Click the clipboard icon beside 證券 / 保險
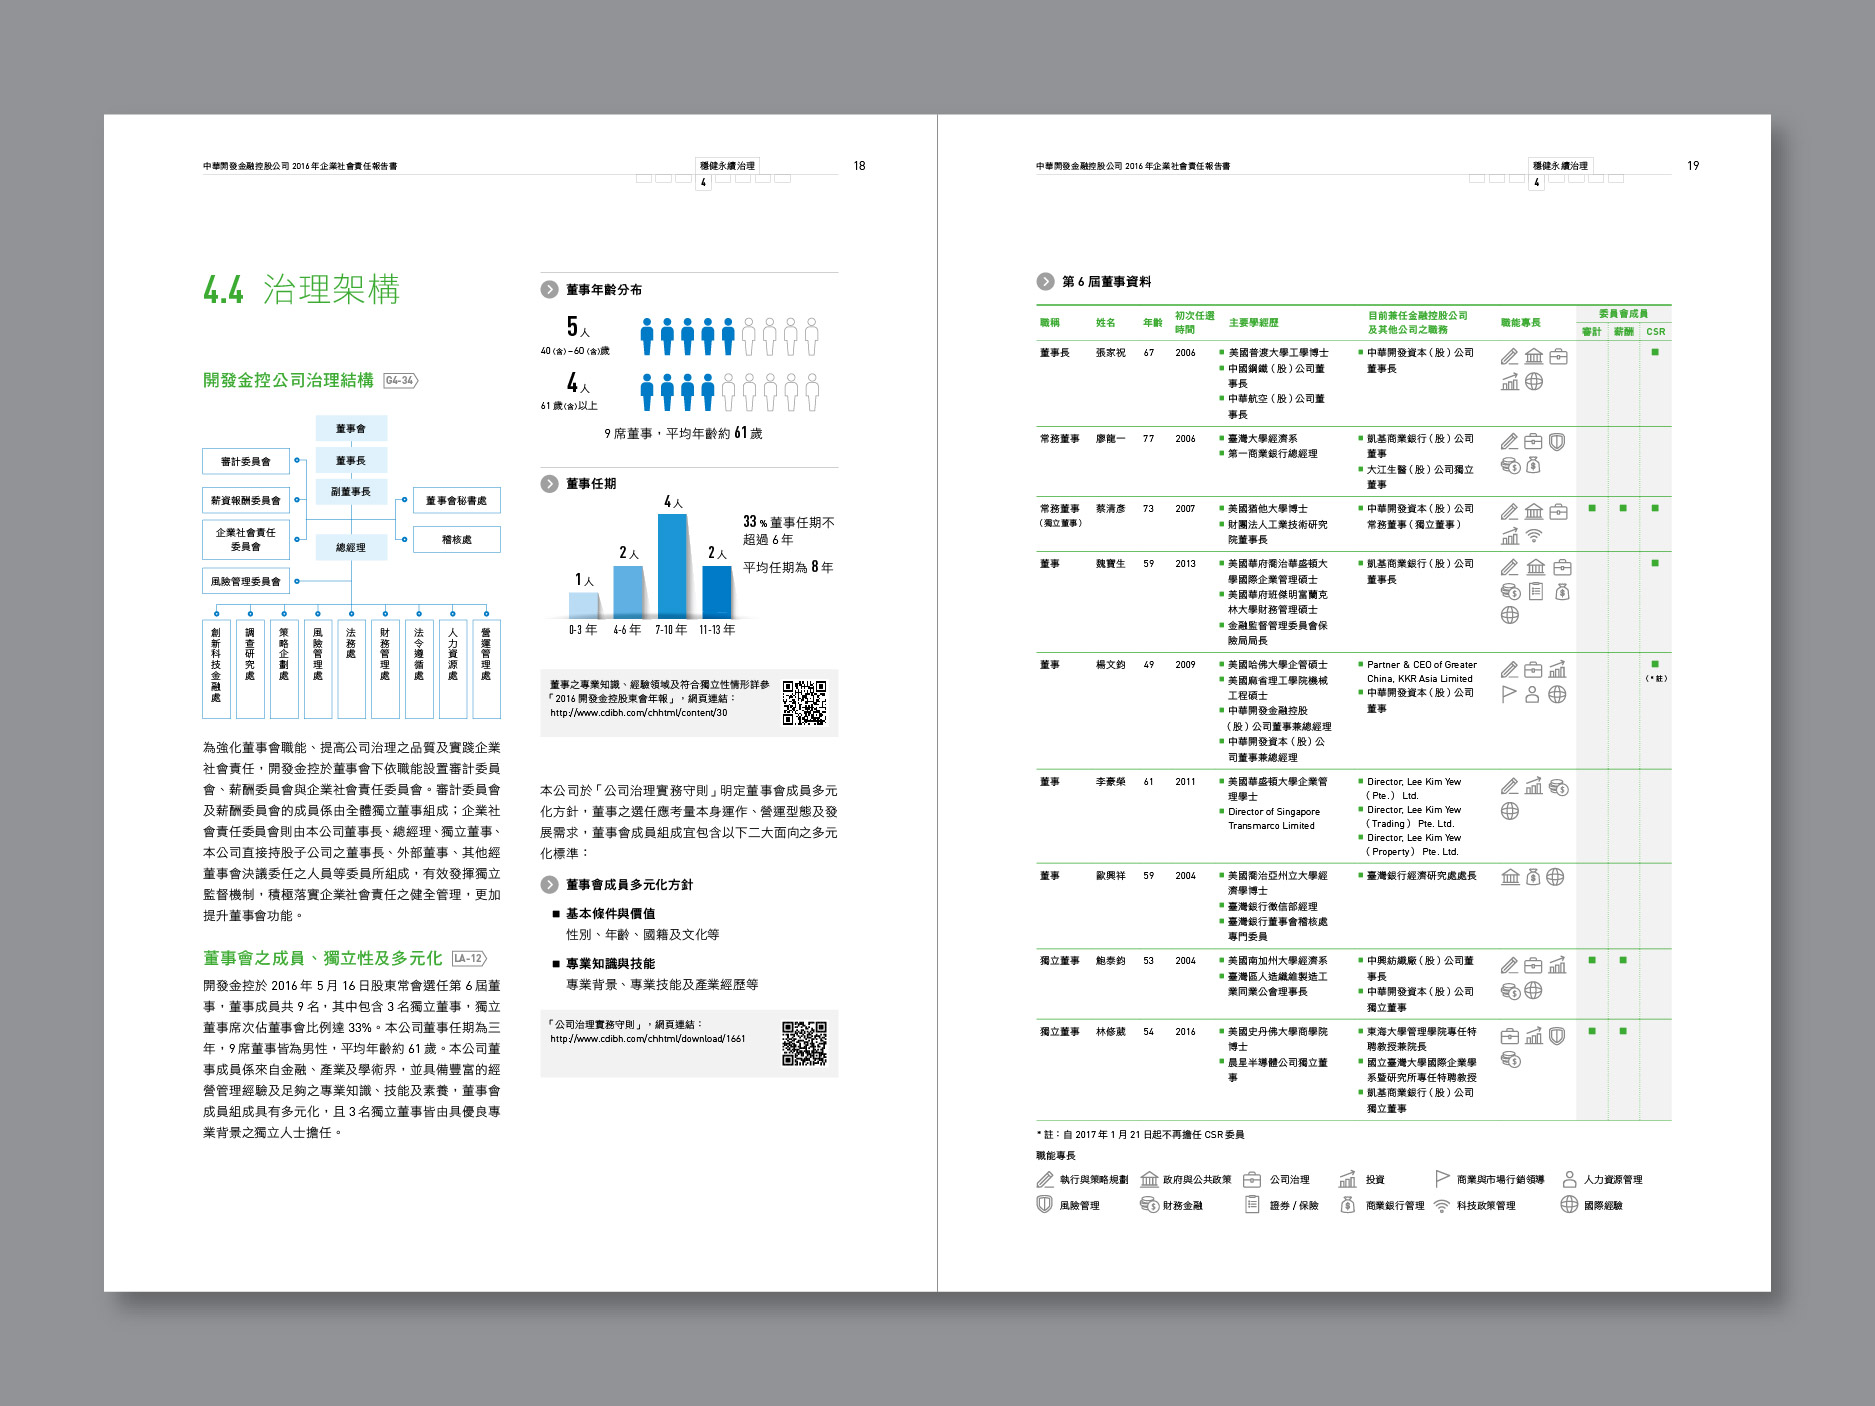Screen dimensions: 1875x1406 1252,1204
